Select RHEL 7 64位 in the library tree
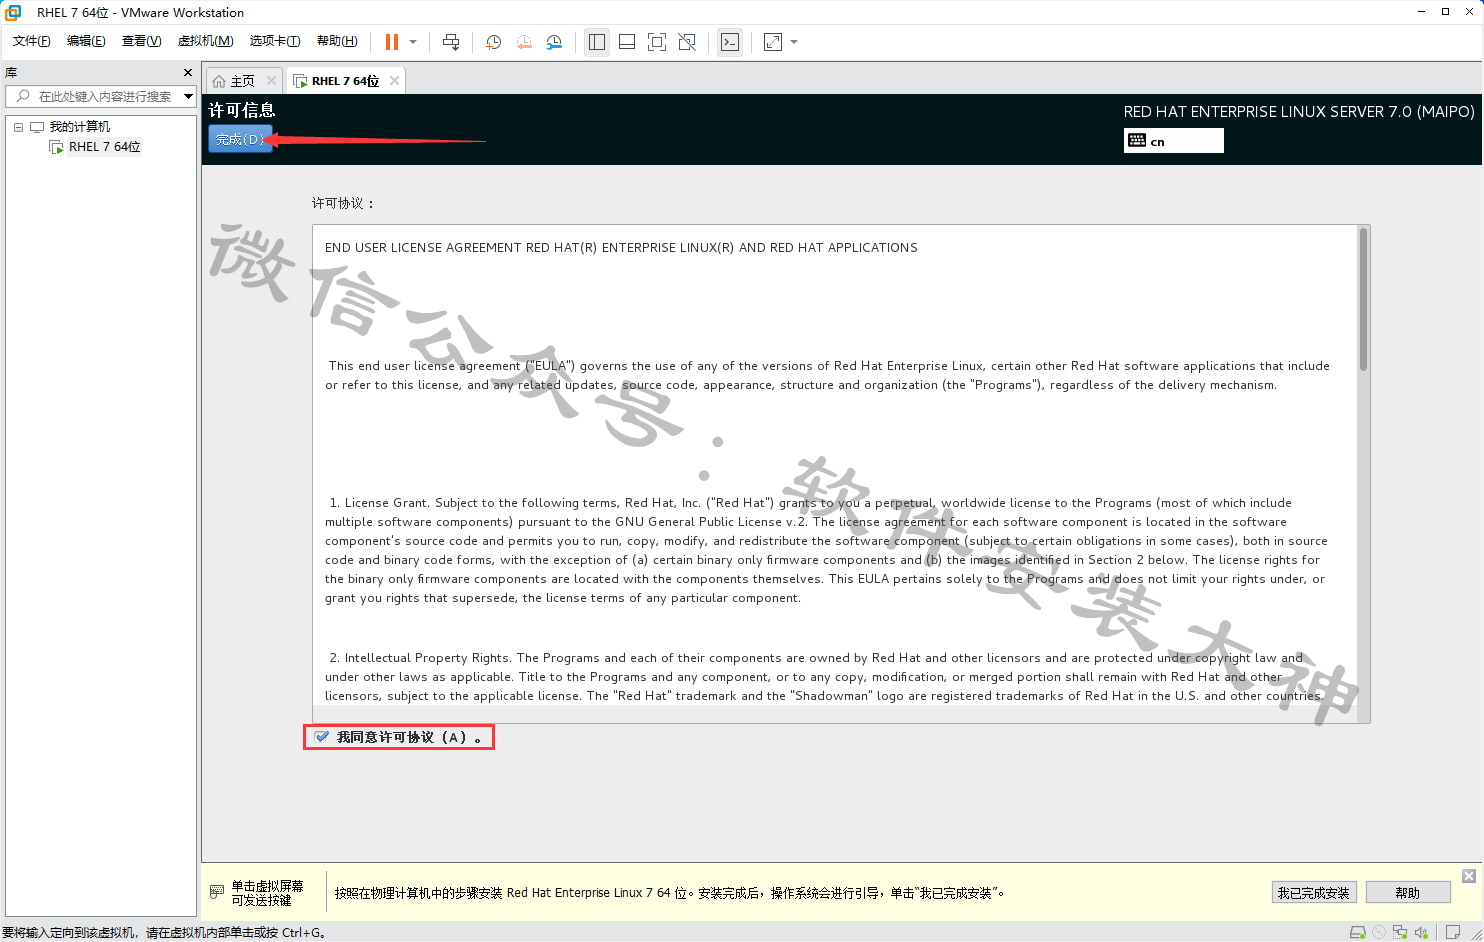The image size is (1484, 942). point(105,147)
